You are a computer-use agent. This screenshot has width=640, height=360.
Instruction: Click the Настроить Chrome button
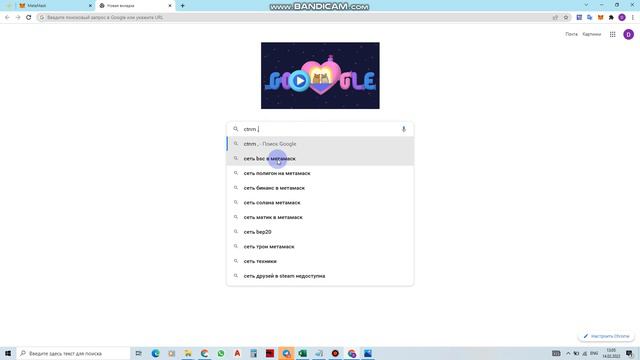pyautogui.click(x=606, y=336)
